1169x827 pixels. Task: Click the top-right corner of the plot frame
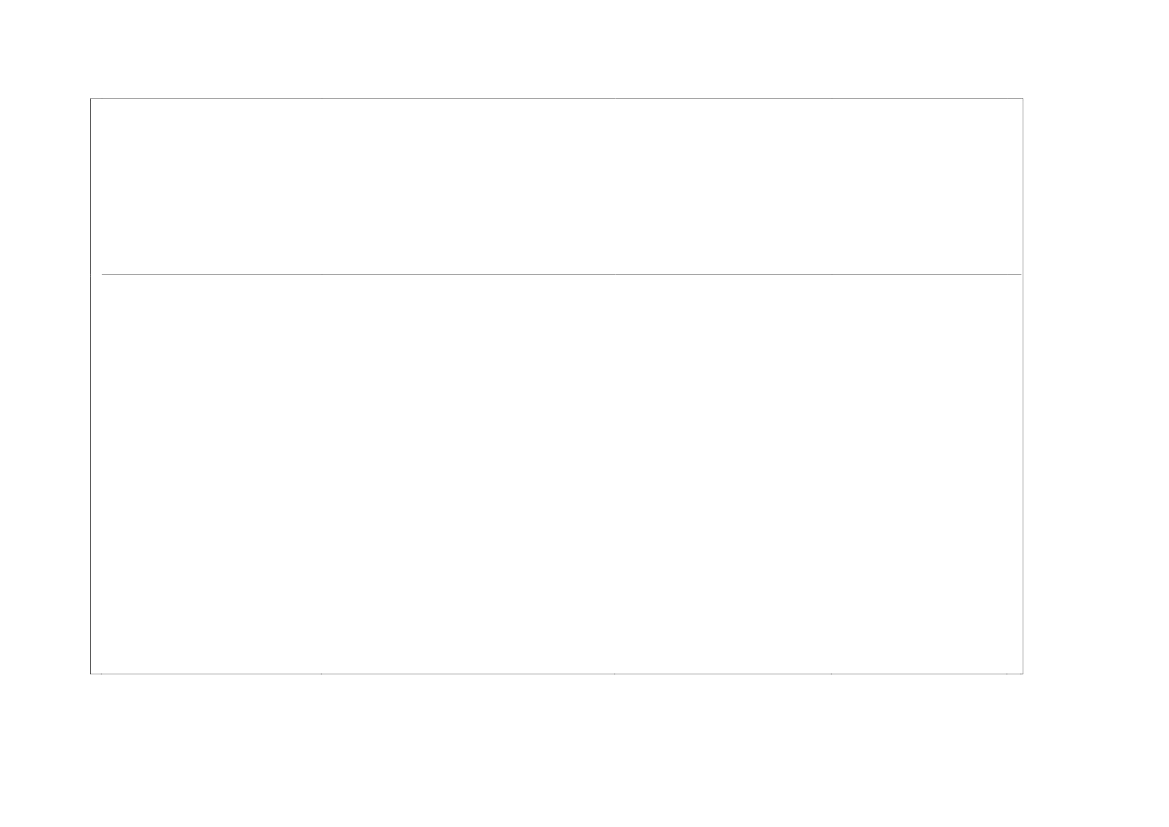(1023, 98)
